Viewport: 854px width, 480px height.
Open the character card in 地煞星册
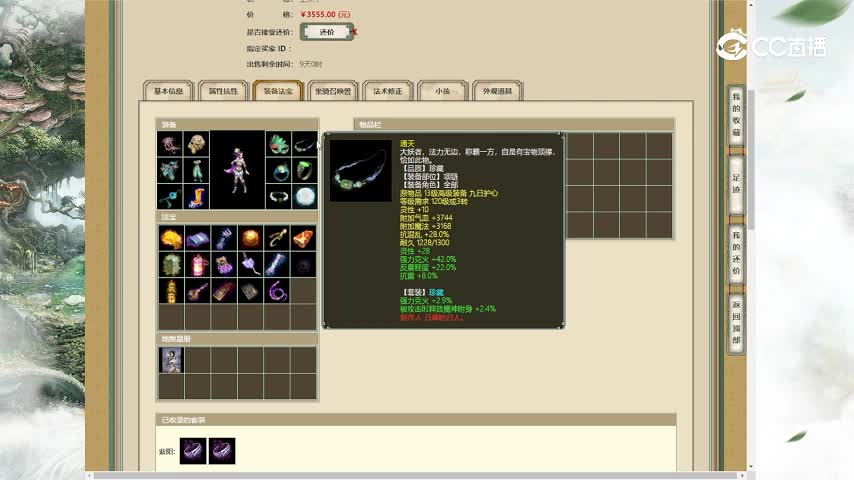click(171, 360)
